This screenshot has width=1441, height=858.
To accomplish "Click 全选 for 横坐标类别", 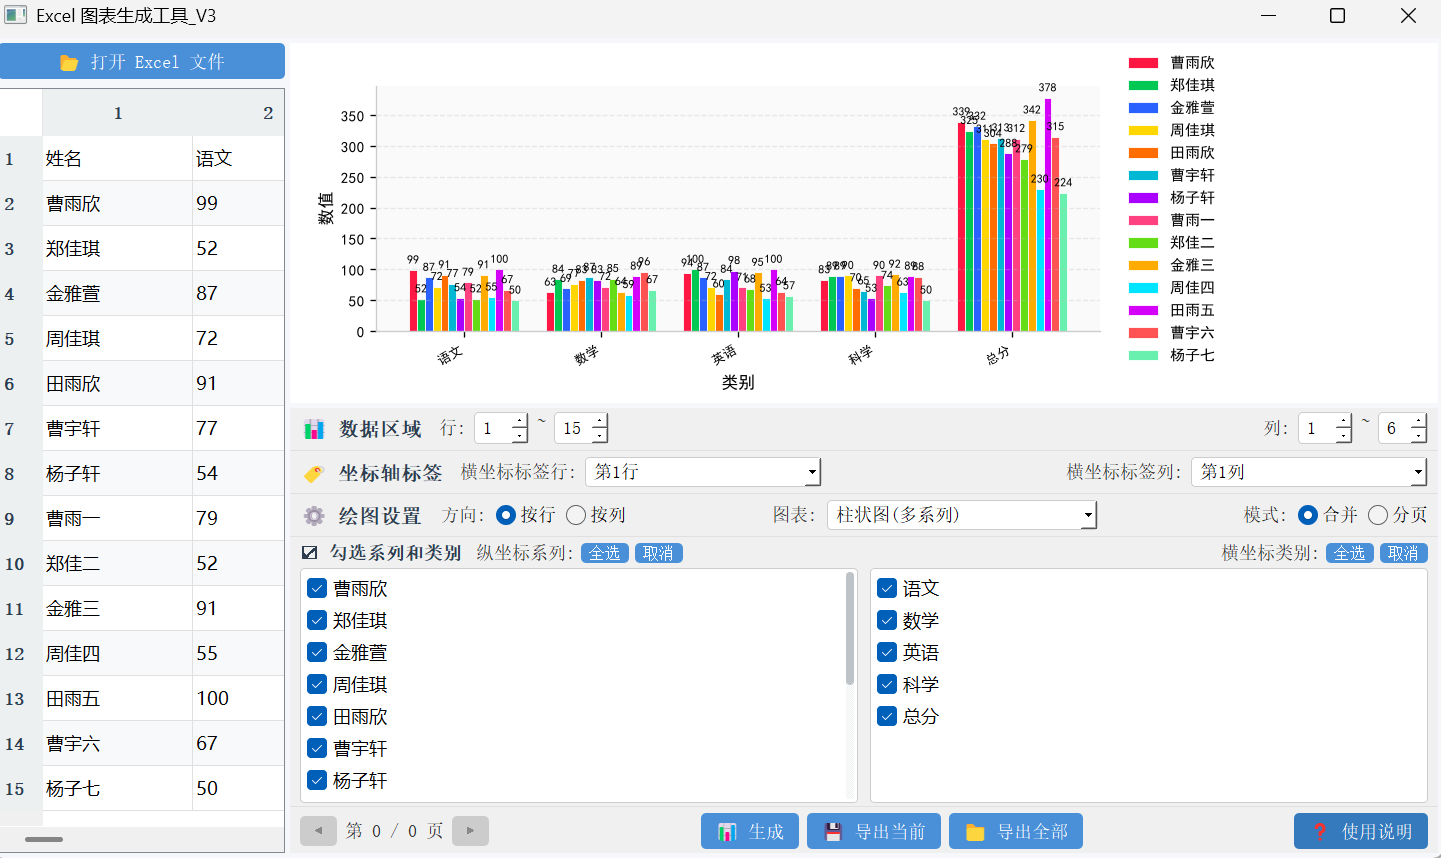I will [1350, 553].
